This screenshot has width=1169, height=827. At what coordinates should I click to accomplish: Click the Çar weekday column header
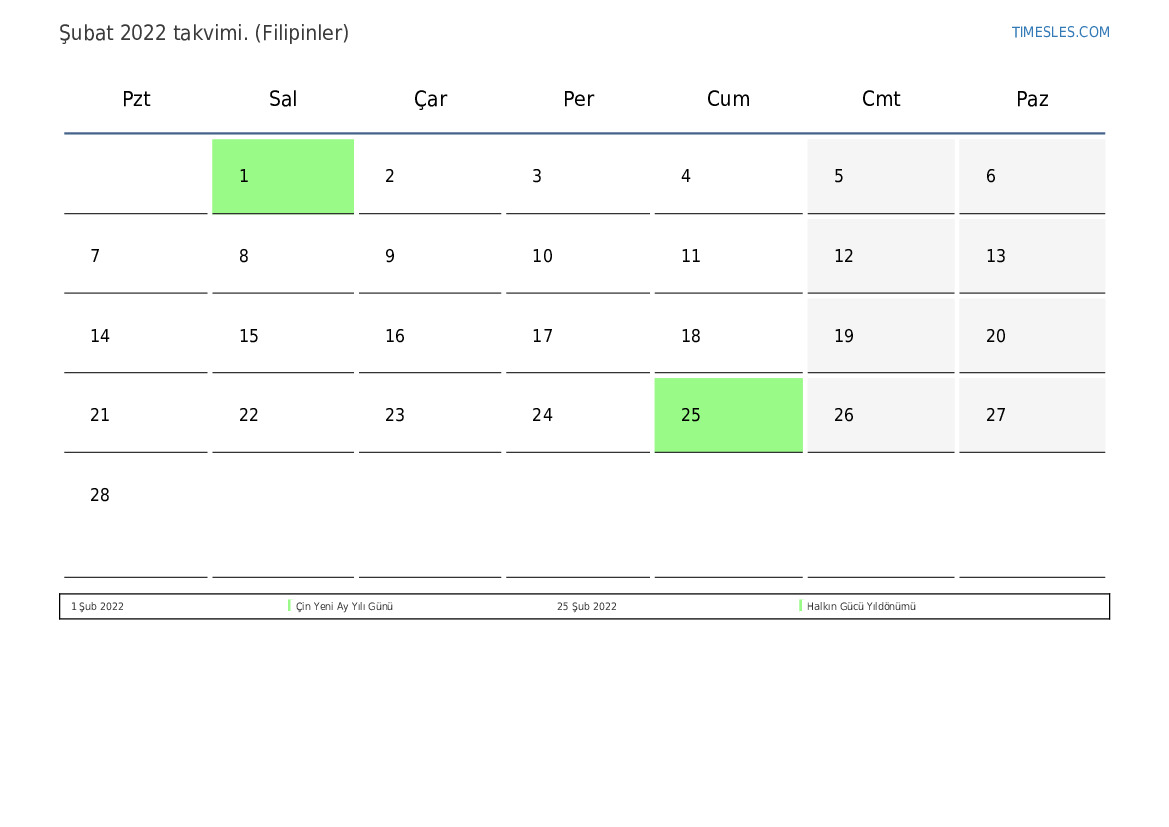pyautogui.click(x=430, y=99)
